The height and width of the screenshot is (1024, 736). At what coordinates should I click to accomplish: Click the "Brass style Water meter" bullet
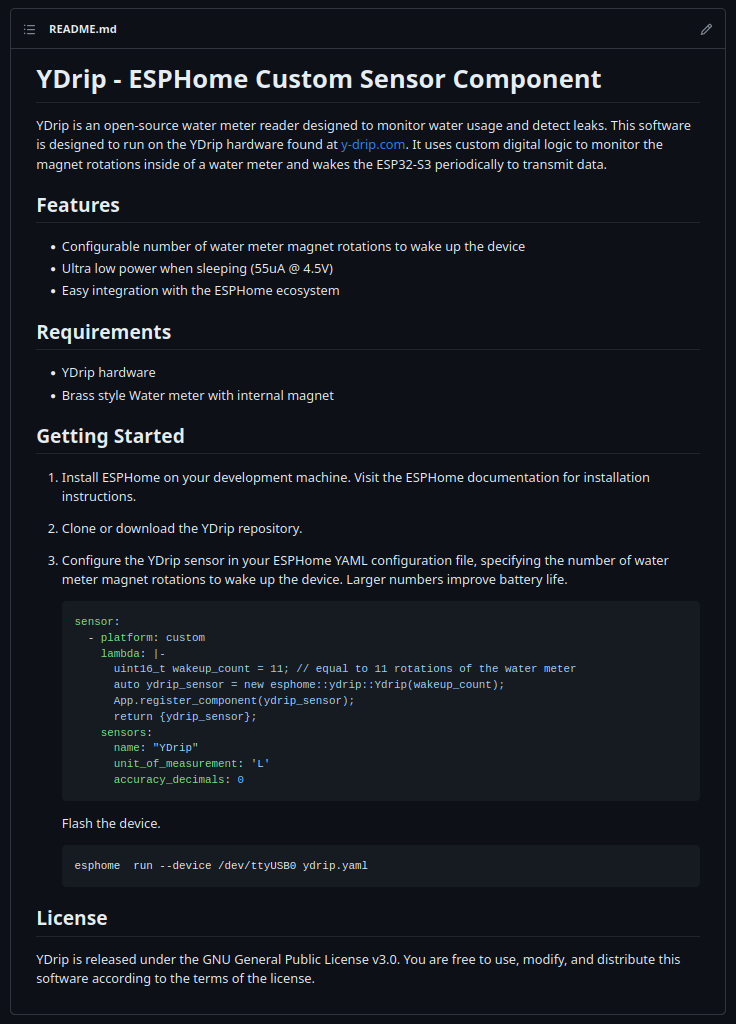pyautogui.click(x=198, y=395)
